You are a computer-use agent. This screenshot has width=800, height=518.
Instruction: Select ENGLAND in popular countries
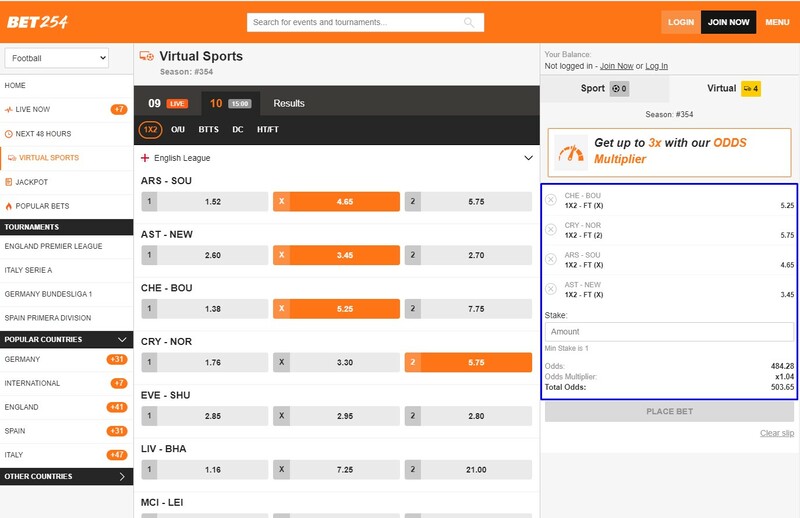(66, 407)
